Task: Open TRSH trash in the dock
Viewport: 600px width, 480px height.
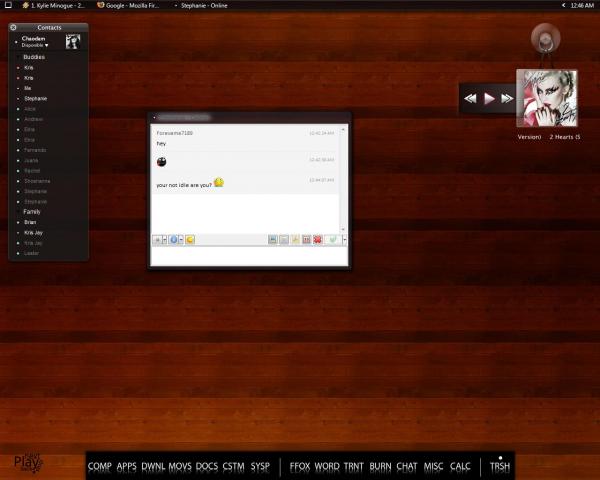Action: (500, 466)
